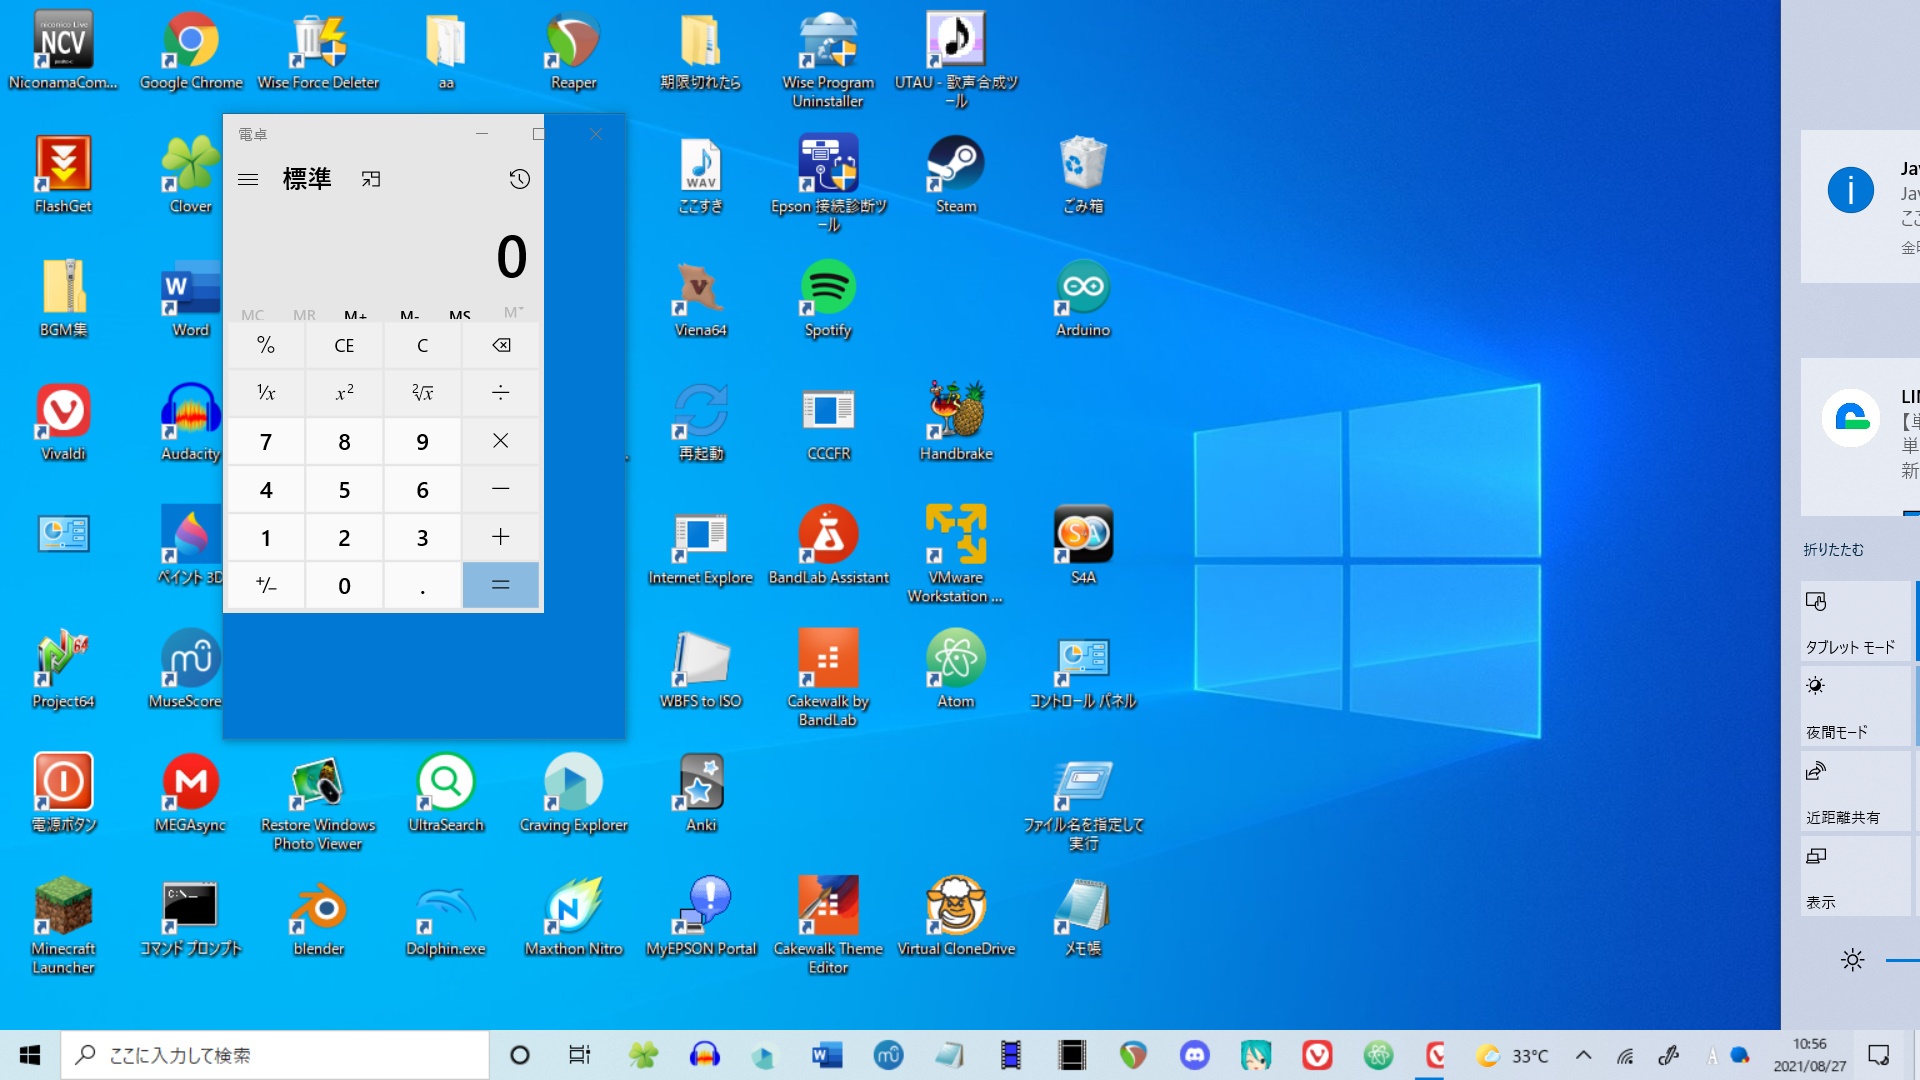The height and width of the screenshot is (1080, 1920).
Task: Show hidden tray icons chevron
Action: pos(1583,1055)
